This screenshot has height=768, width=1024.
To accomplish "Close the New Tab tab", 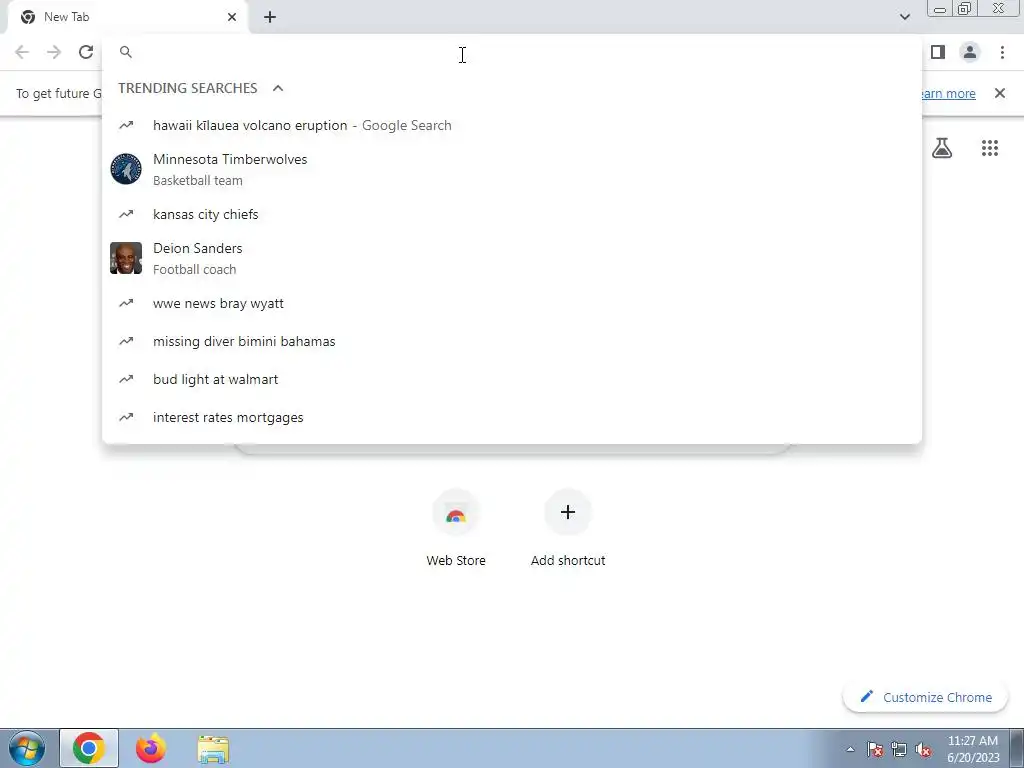I will coord(232,17).
